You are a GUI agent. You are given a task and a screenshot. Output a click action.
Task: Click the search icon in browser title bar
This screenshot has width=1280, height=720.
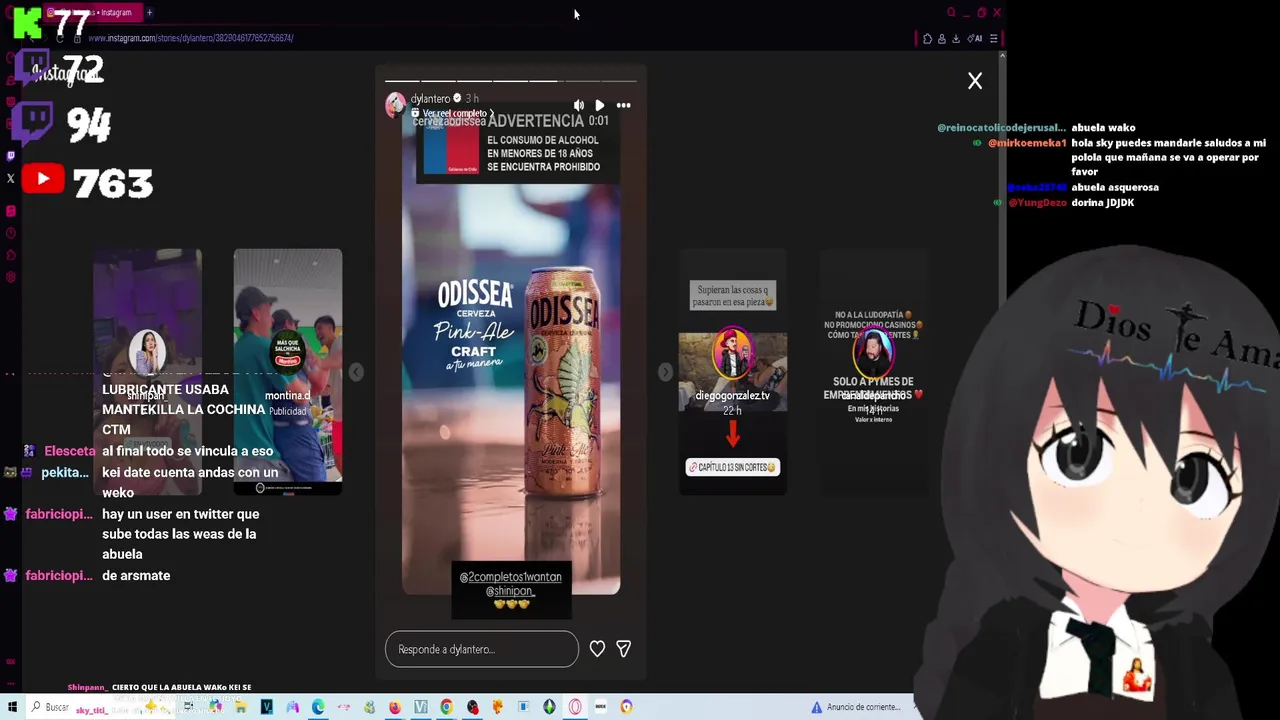(951, 13)
